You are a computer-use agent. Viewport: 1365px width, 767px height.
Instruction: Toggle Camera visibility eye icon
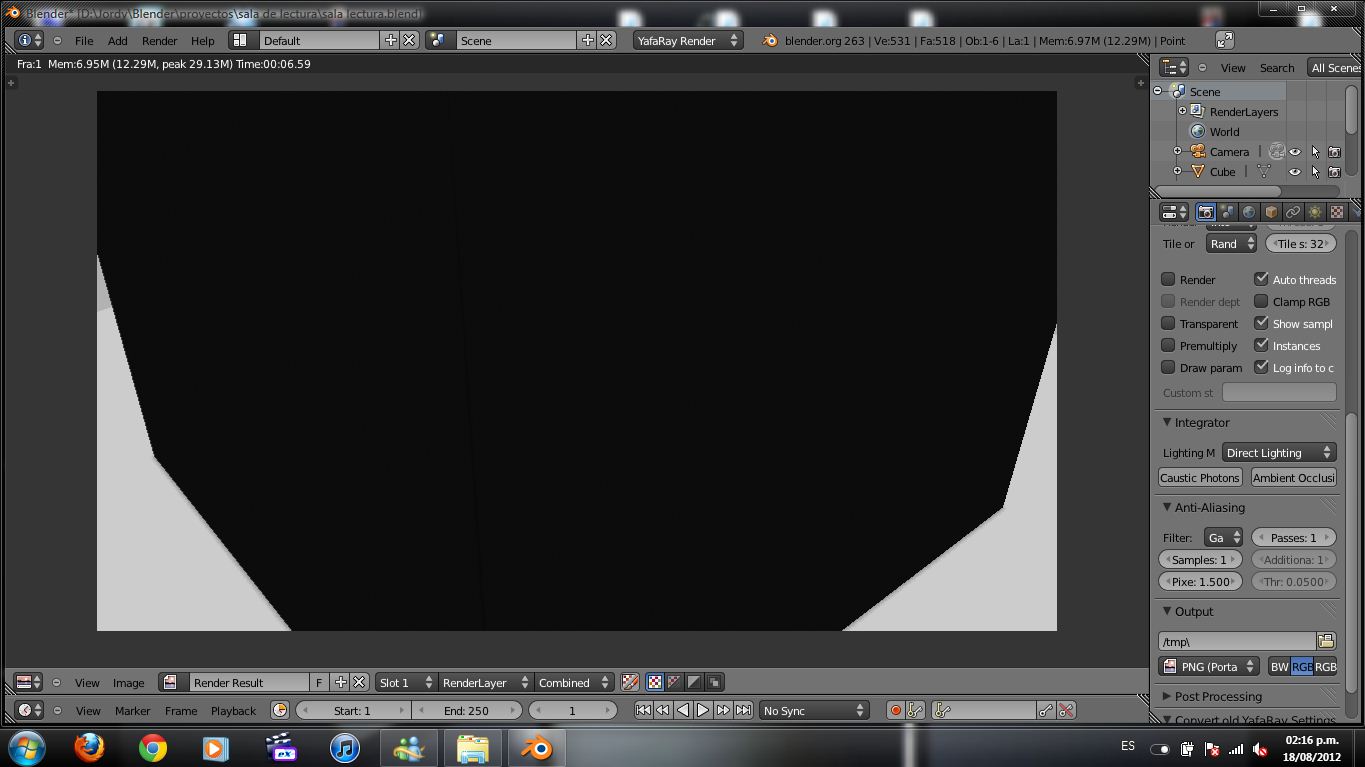pyautogui.click(x=1295, y=152)
